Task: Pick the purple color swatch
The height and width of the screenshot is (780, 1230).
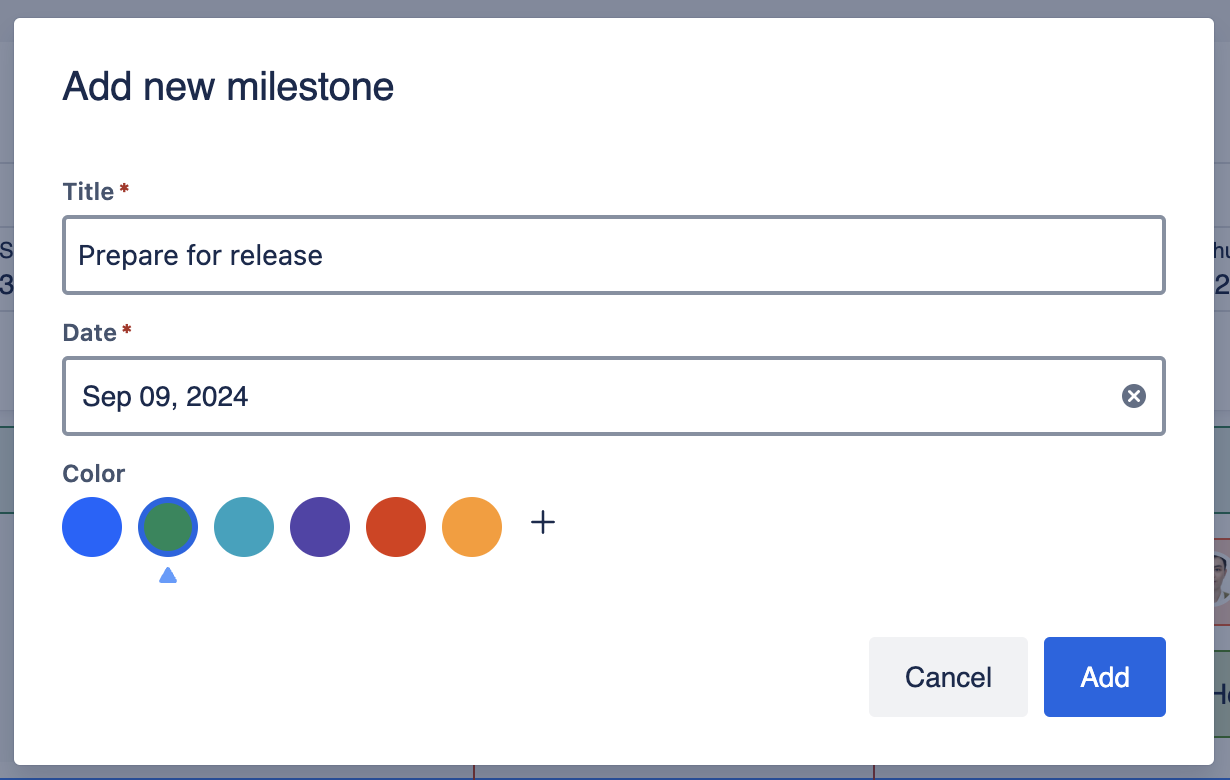Action: 320,527
